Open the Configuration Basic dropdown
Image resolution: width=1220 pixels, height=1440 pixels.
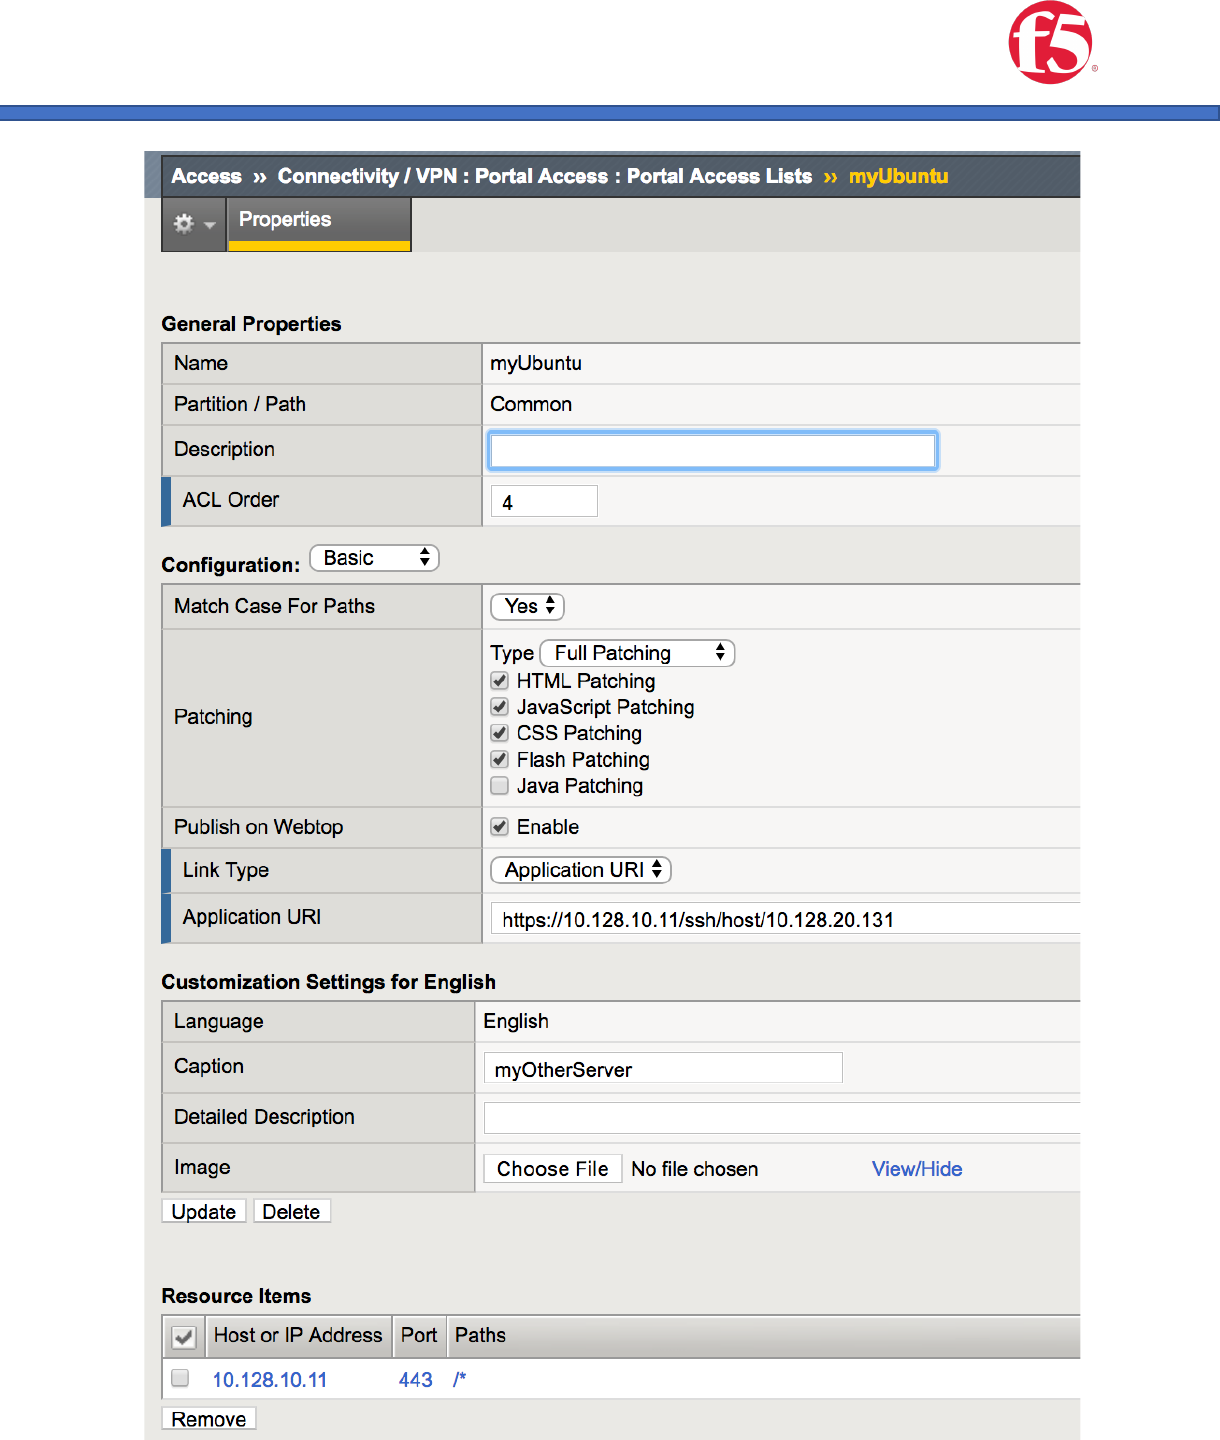(x=375, y=558)
